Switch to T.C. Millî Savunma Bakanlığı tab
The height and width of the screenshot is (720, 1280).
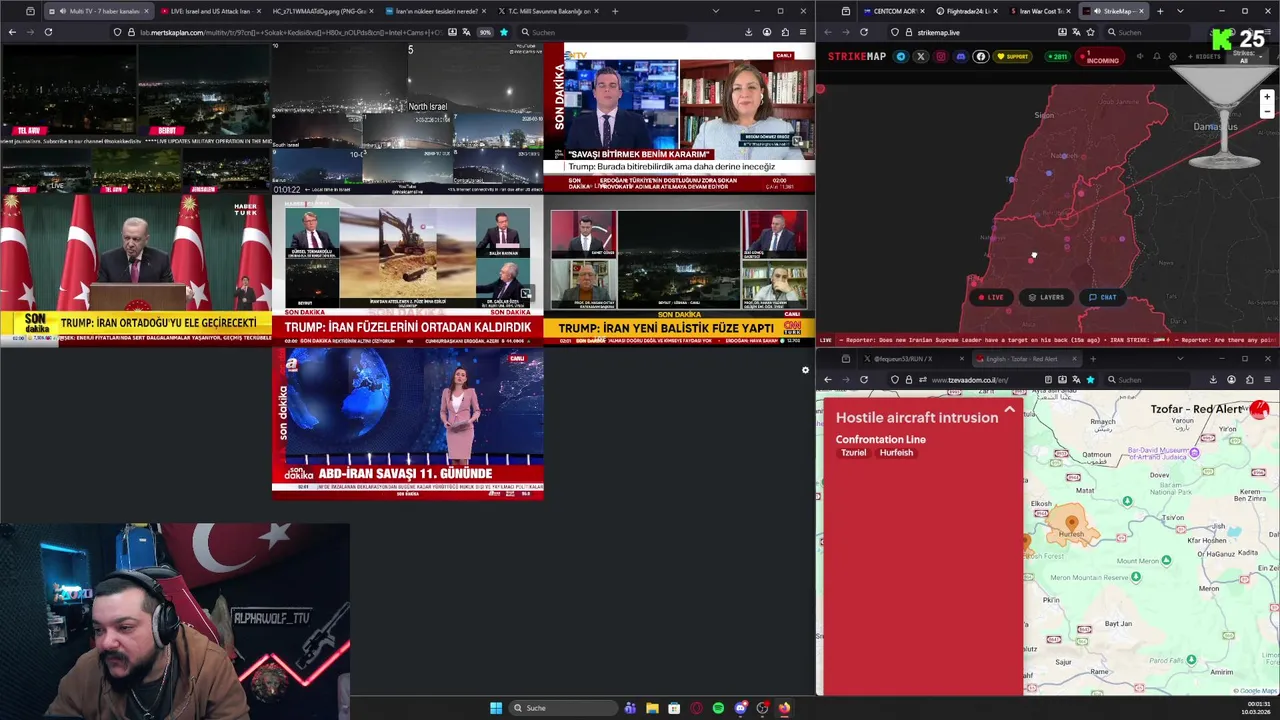(x=548, y=11)
